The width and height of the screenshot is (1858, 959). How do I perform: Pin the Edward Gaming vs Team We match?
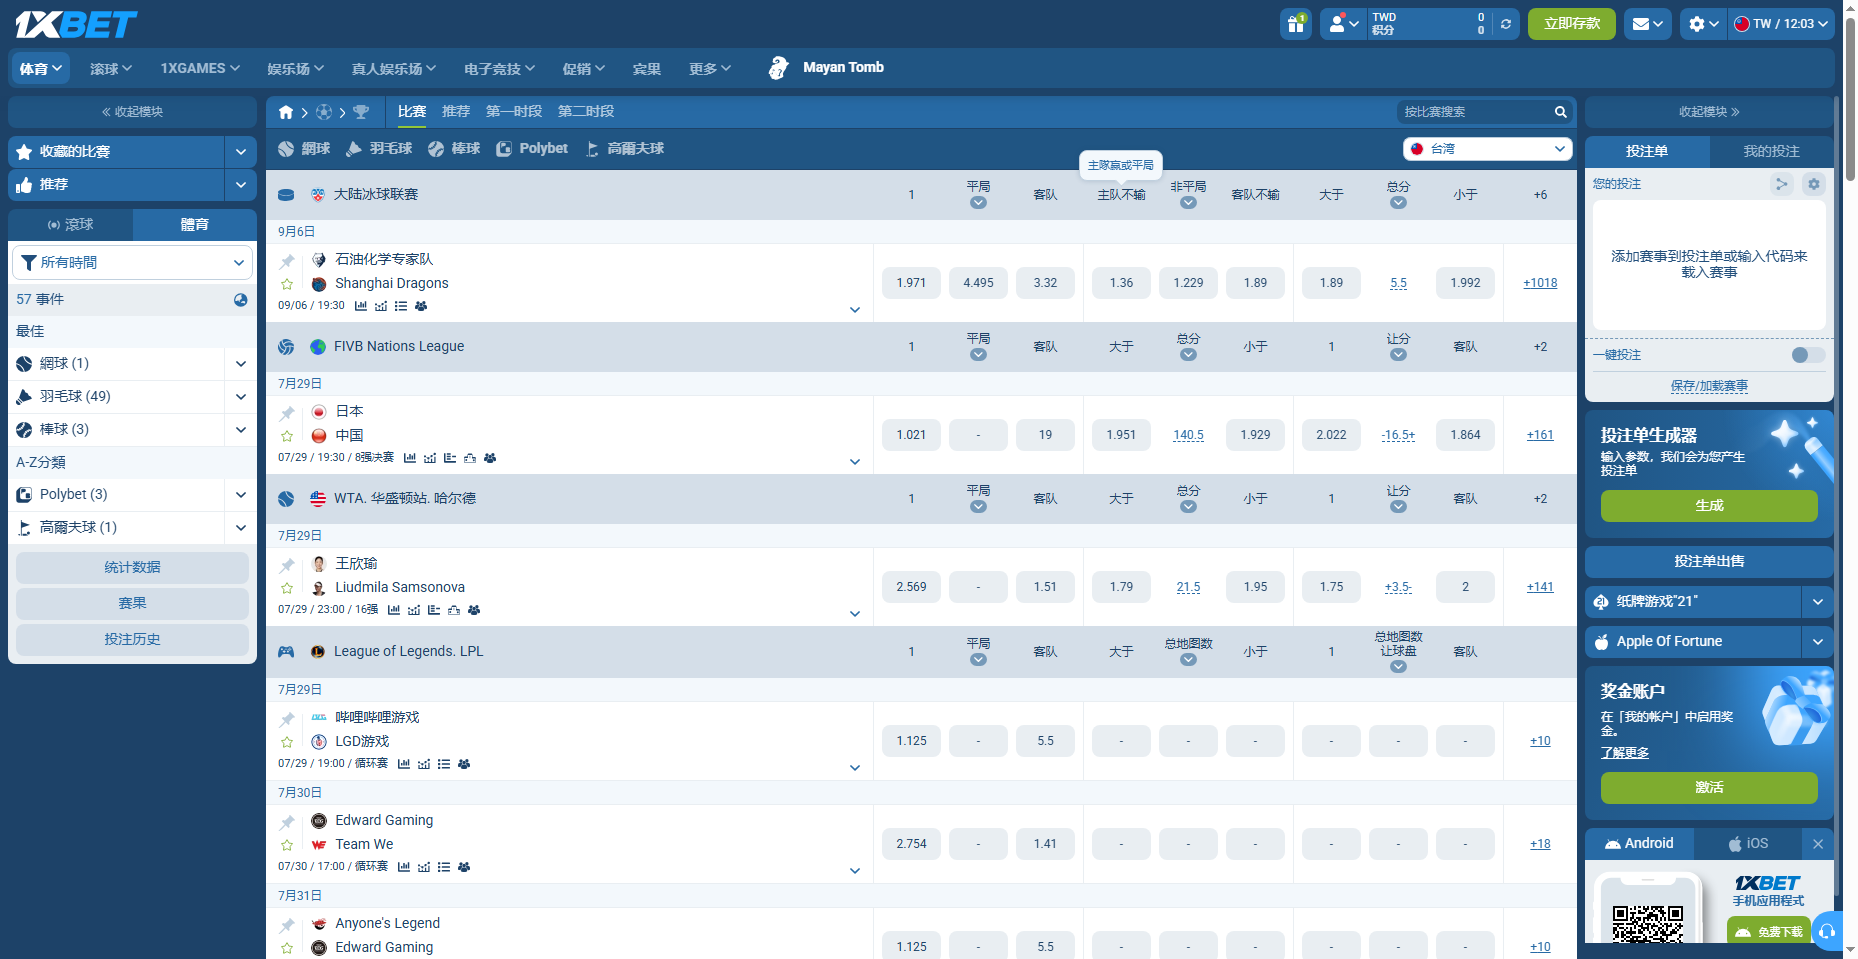287,822
